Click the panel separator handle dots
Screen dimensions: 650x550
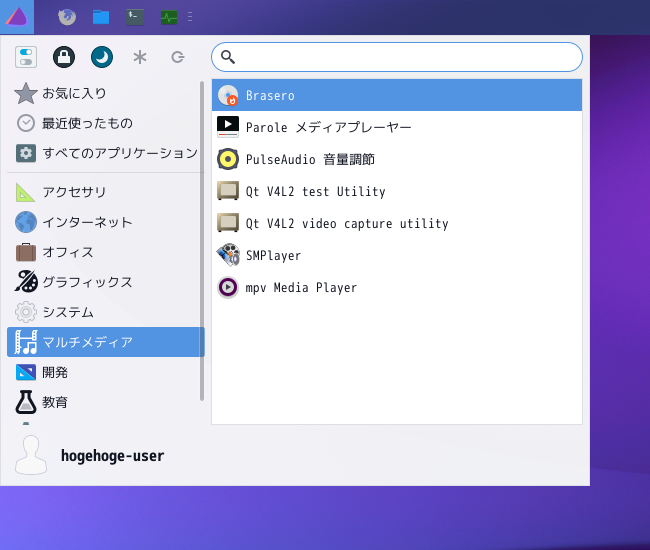click(190, 17)
